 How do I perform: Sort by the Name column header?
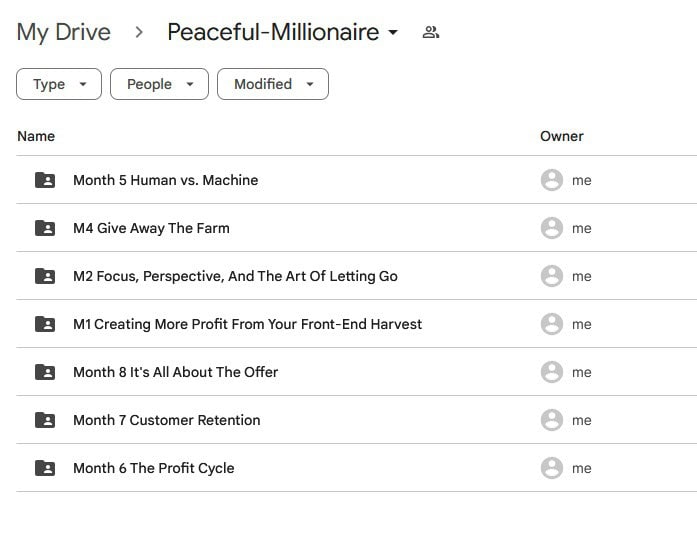(x=36, y=136)
